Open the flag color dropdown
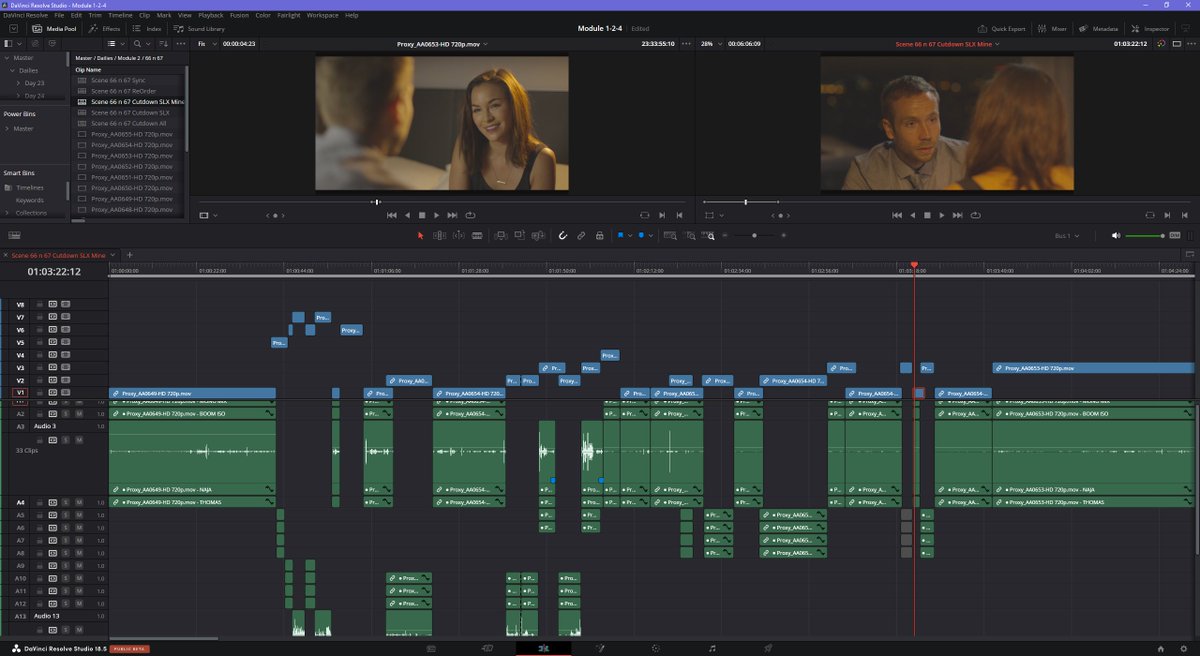 630,236
